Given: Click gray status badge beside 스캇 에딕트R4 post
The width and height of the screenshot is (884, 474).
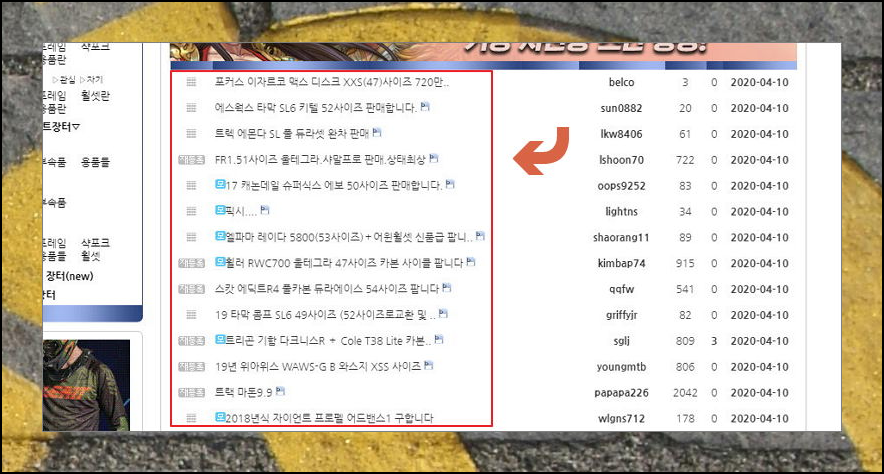Looking at the screenshot, I should point(191,289).
